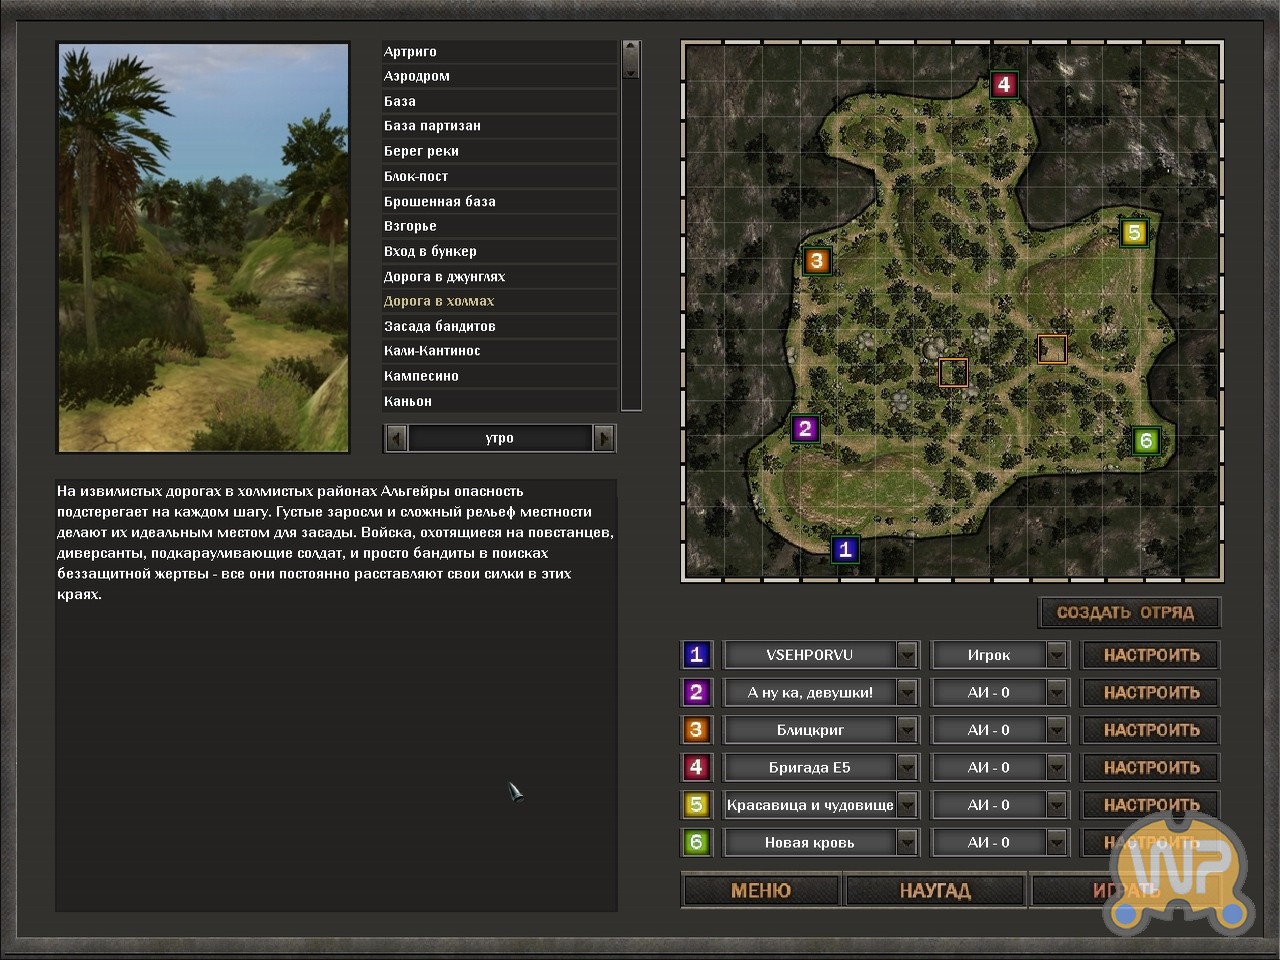Choose the Аэродром map from list
Viewport: 1280px width, 960px height.
coord(417,76)
